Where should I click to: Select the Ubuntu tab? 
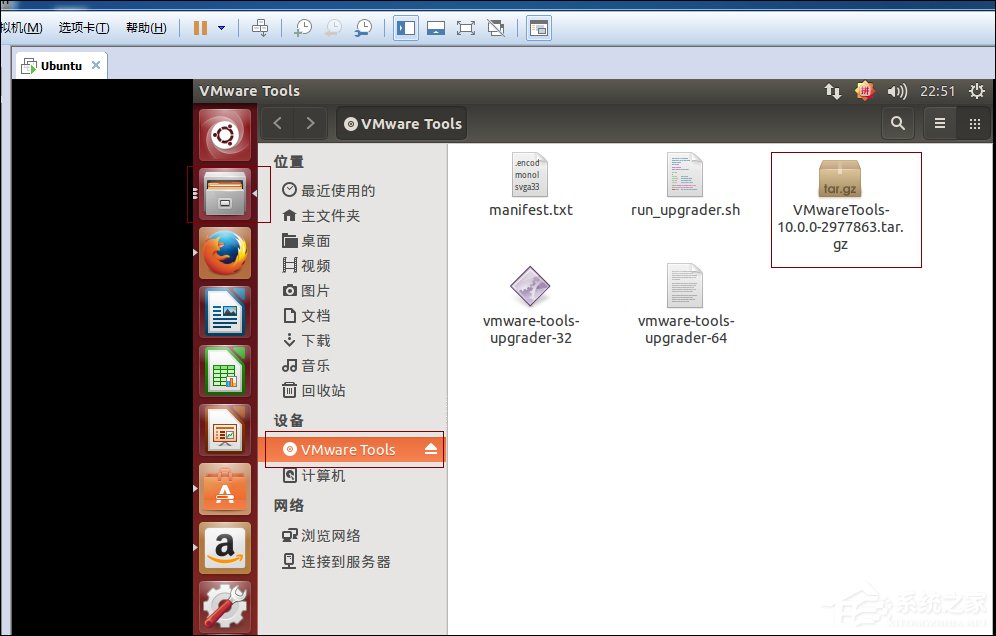(x=58, y=65)
